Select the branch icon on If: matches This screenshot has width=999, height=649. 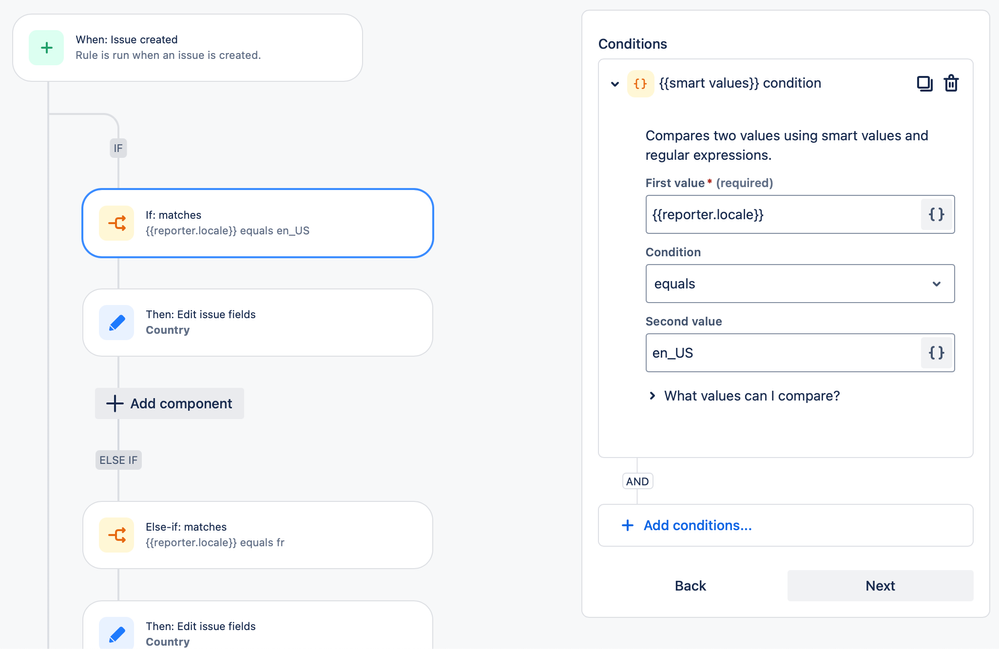tap(117, 222)
